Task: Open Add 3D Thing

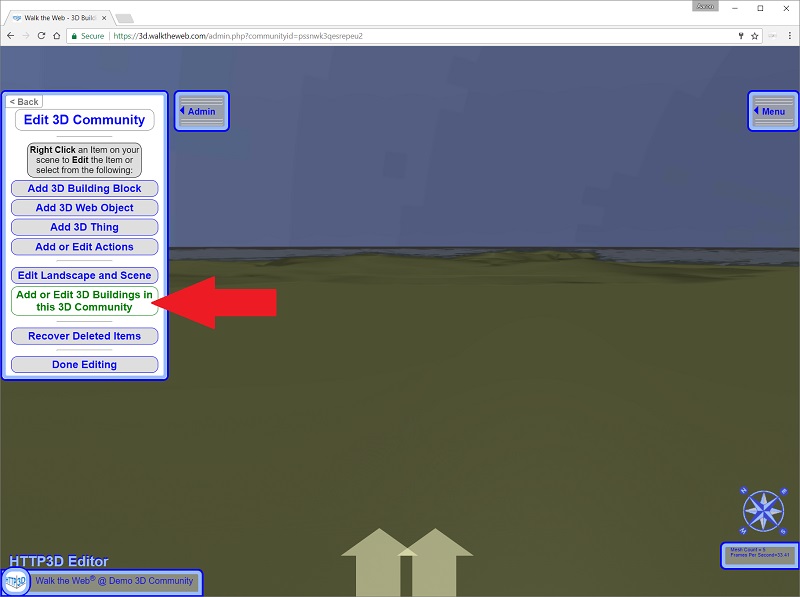Action: click(x=85, y=227)
